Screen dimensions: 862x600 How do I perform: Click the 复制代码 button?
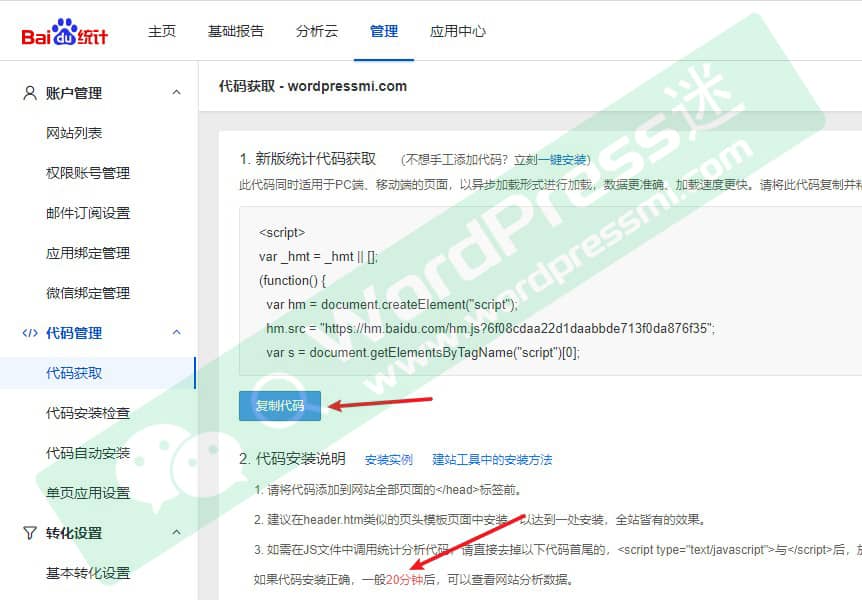tap(280, 406)
